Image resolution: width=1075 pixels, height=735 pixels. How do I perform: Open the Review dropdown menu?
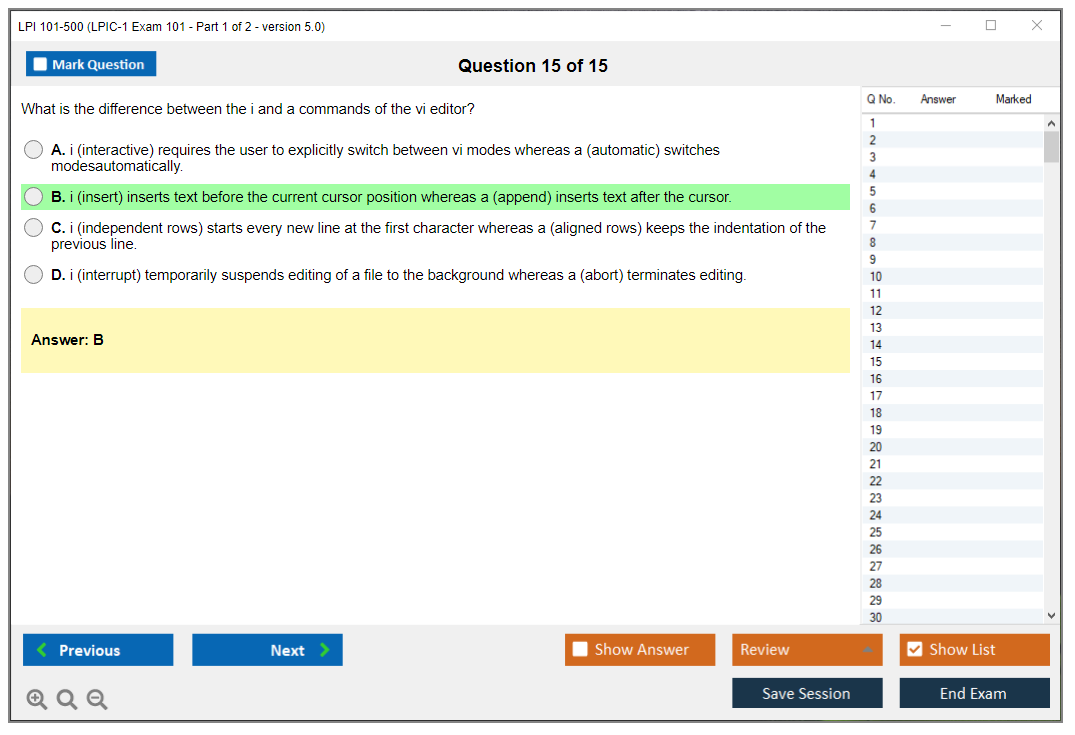point(866,650)
